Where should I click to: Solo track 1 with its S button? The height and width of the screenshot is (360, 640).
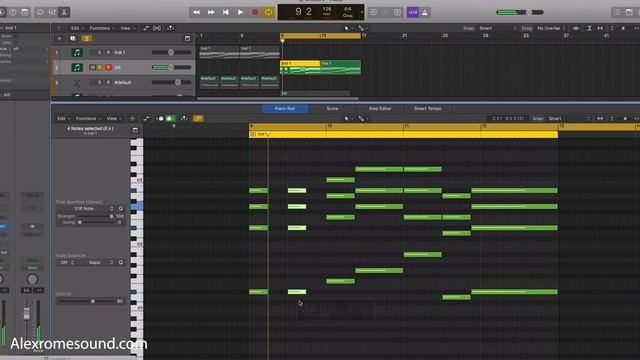(x=99, y=52)
